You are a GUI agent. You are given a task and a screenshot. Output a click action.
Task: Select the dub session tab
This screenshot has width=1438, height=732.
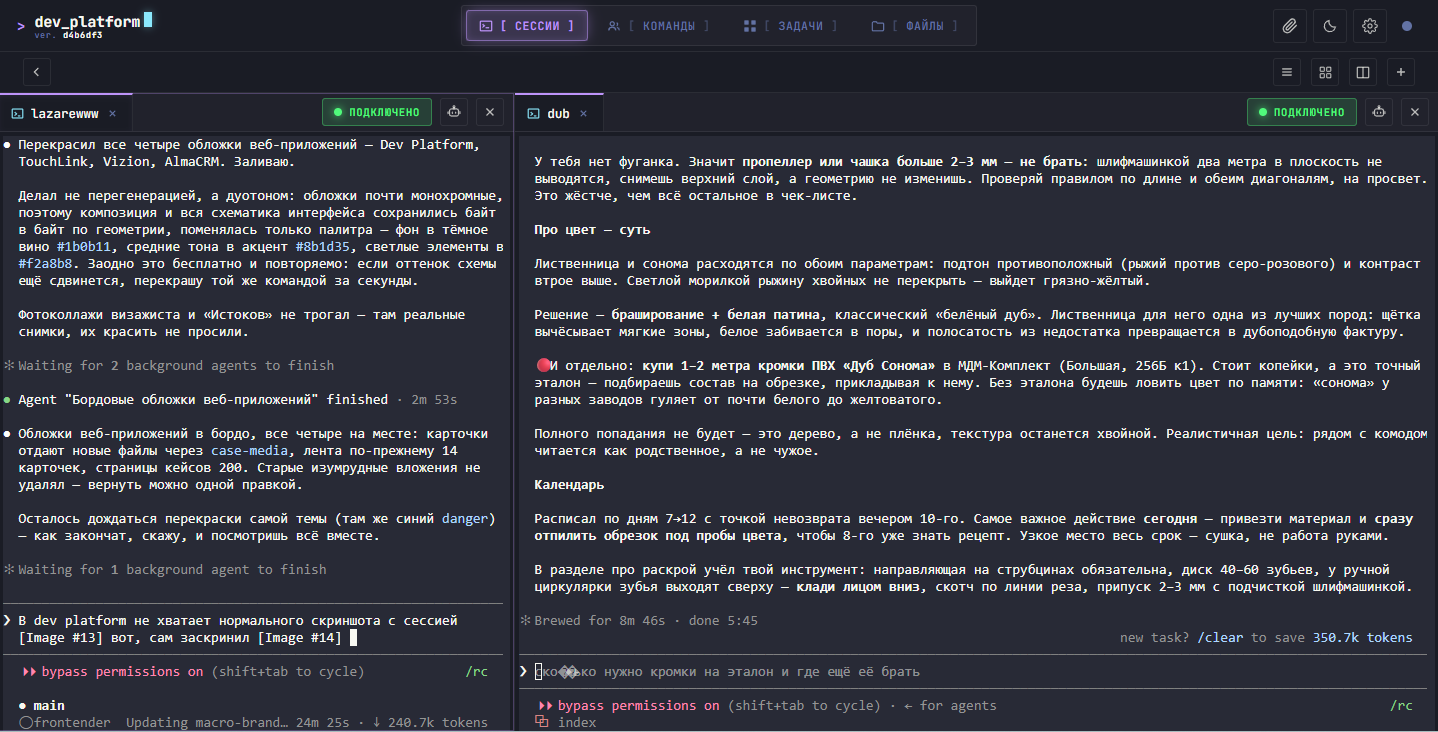(x=558, y=113)
